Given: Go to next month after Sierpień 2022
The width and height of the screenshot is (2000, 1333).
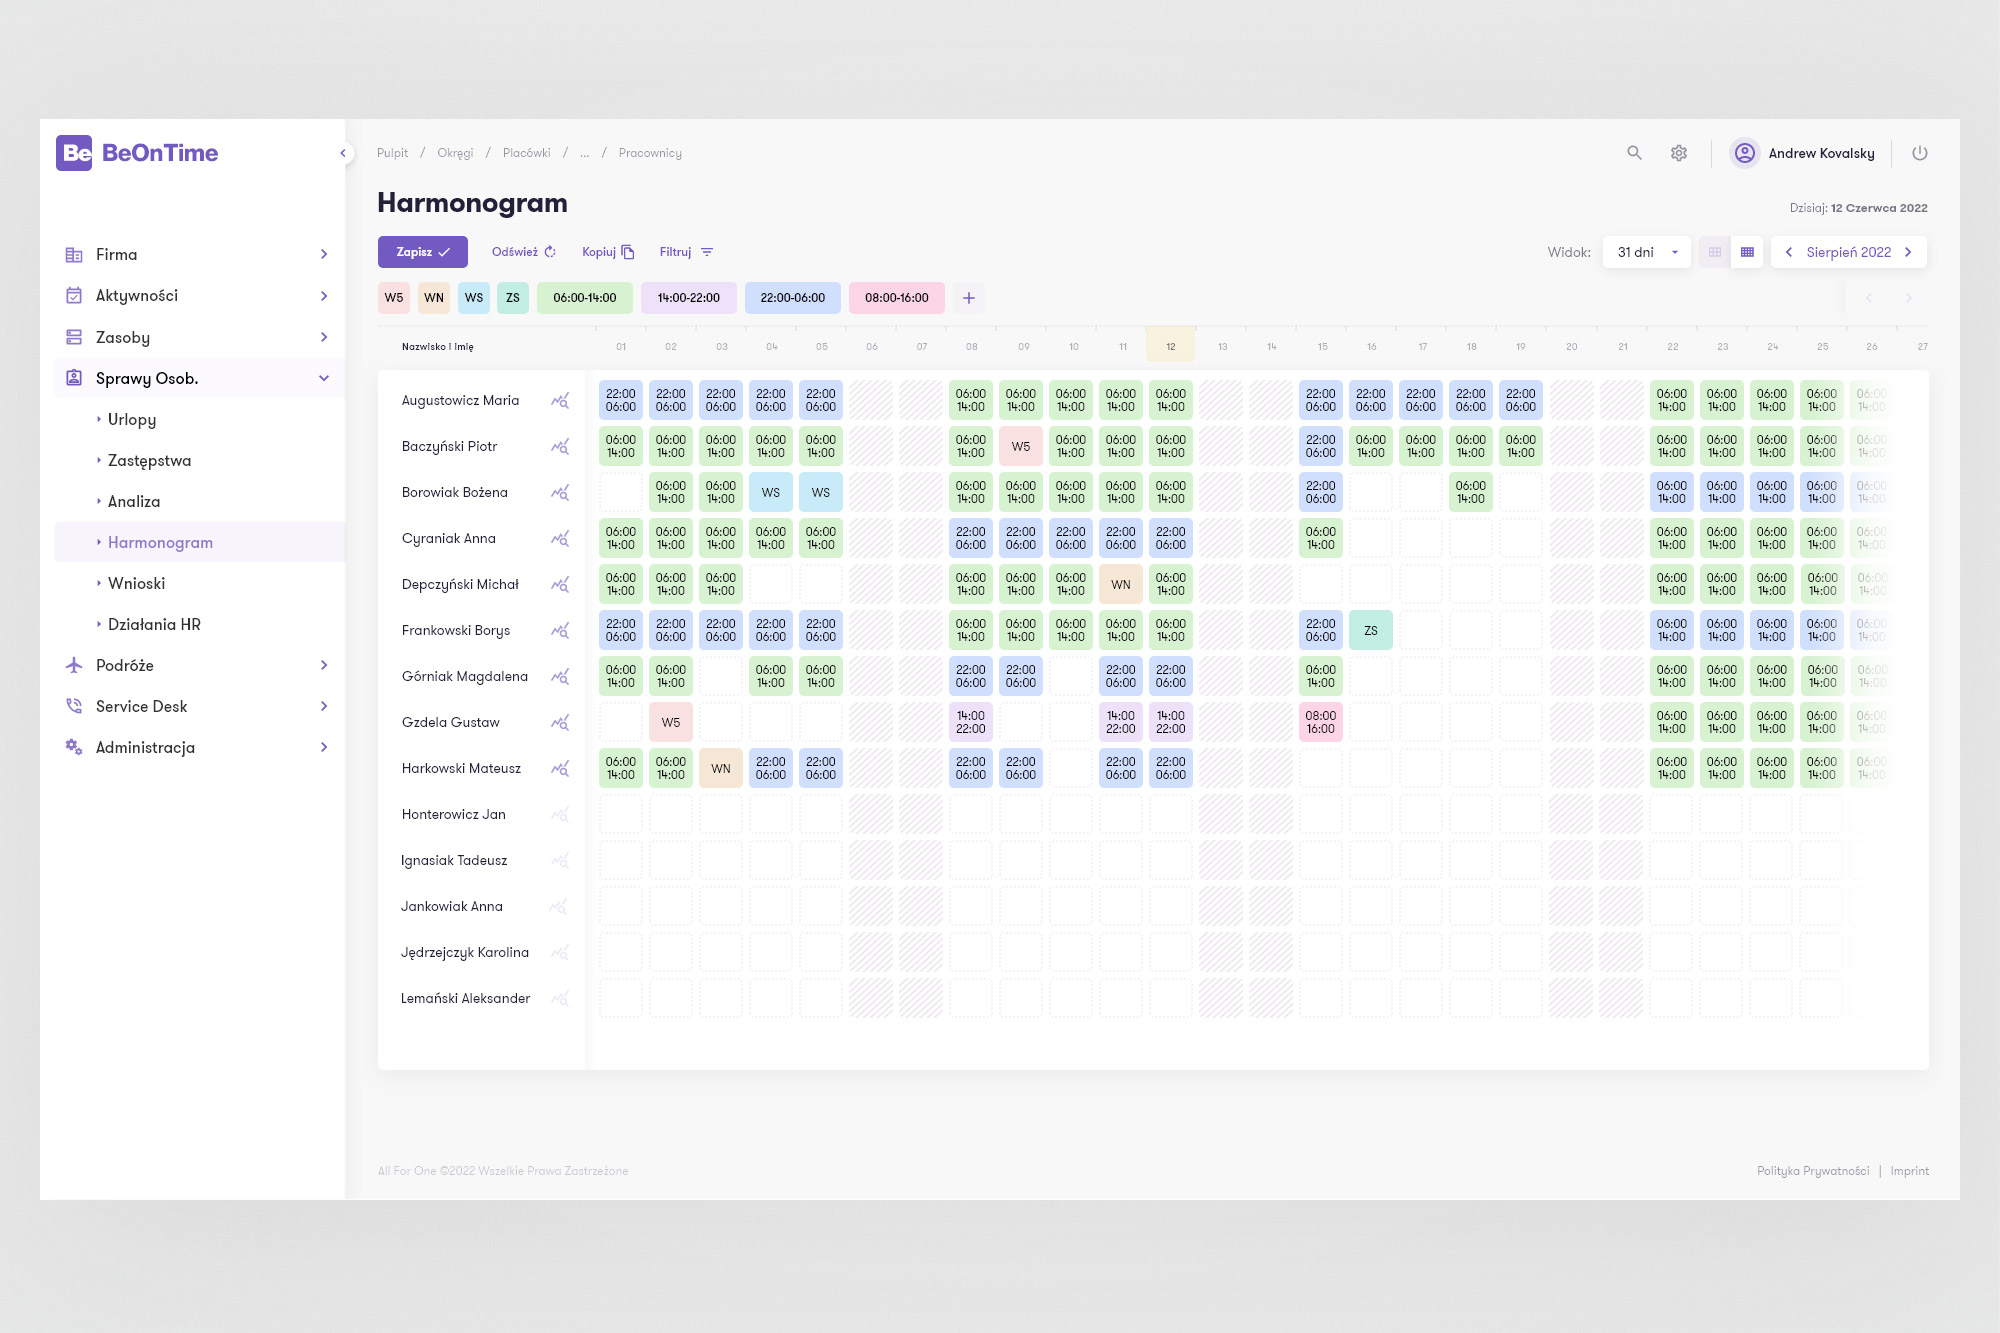Looking at the screenshot, I should [1908, 252].
